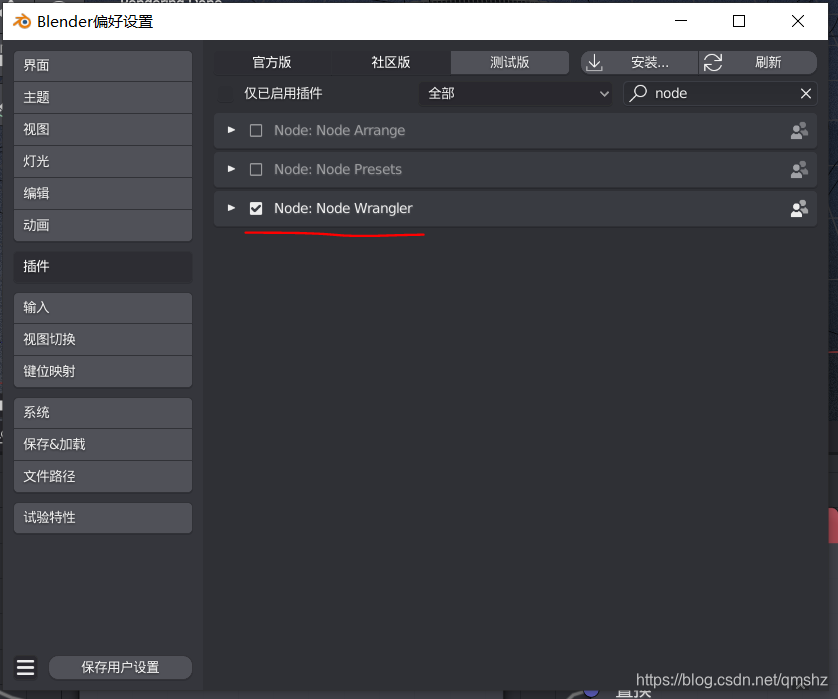Screen dimensions: 838x699
Task: Maximize the Blender preferences window
Action: point(739,21)
